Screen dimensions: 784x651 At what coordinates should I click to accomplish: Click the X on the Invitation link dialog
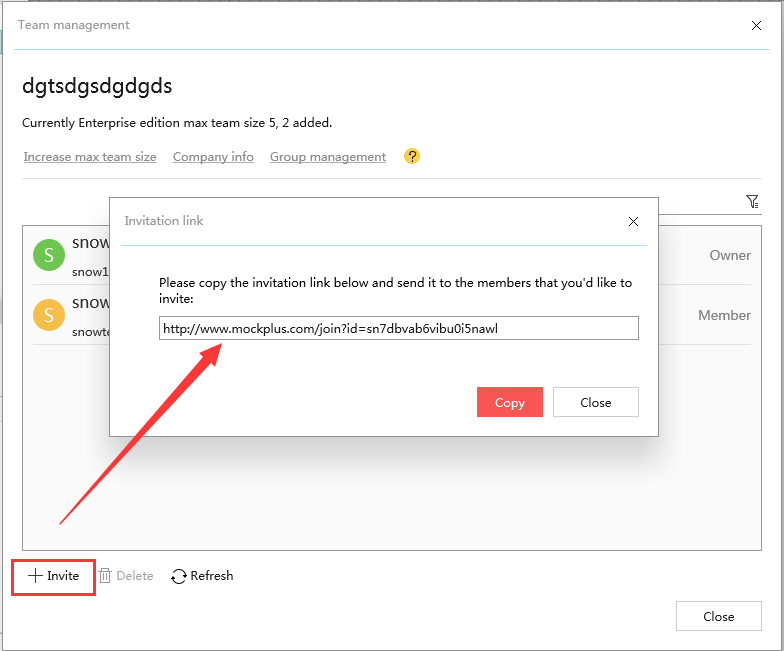pos(633,222)
